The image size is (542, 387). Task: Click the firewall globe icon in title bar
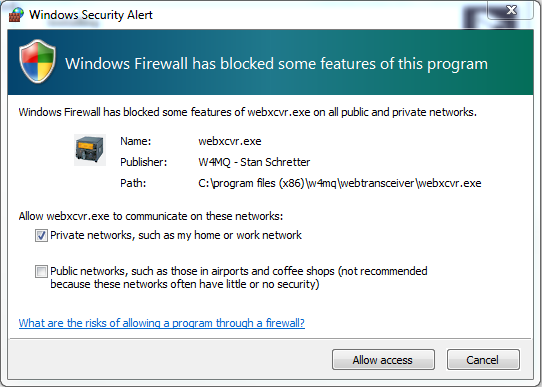click(x=16, y=15)
